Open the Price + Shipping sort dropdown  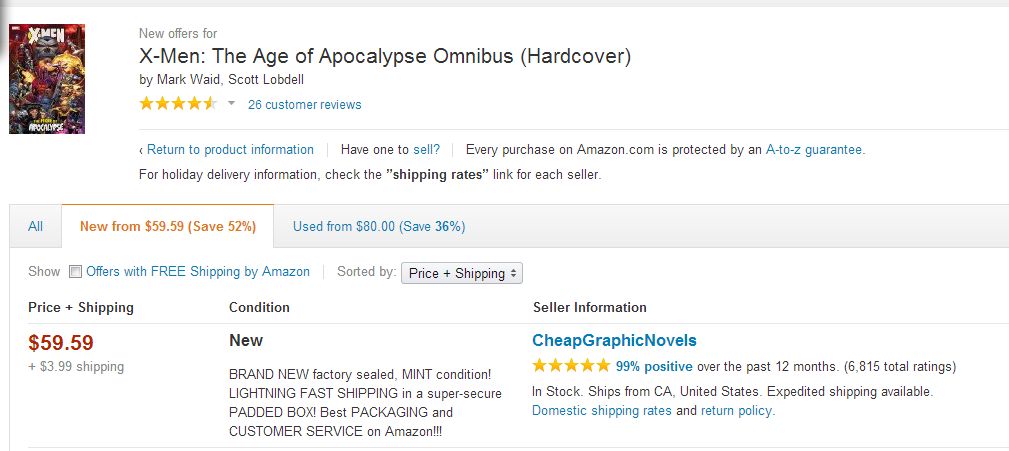tap(461, 273)
